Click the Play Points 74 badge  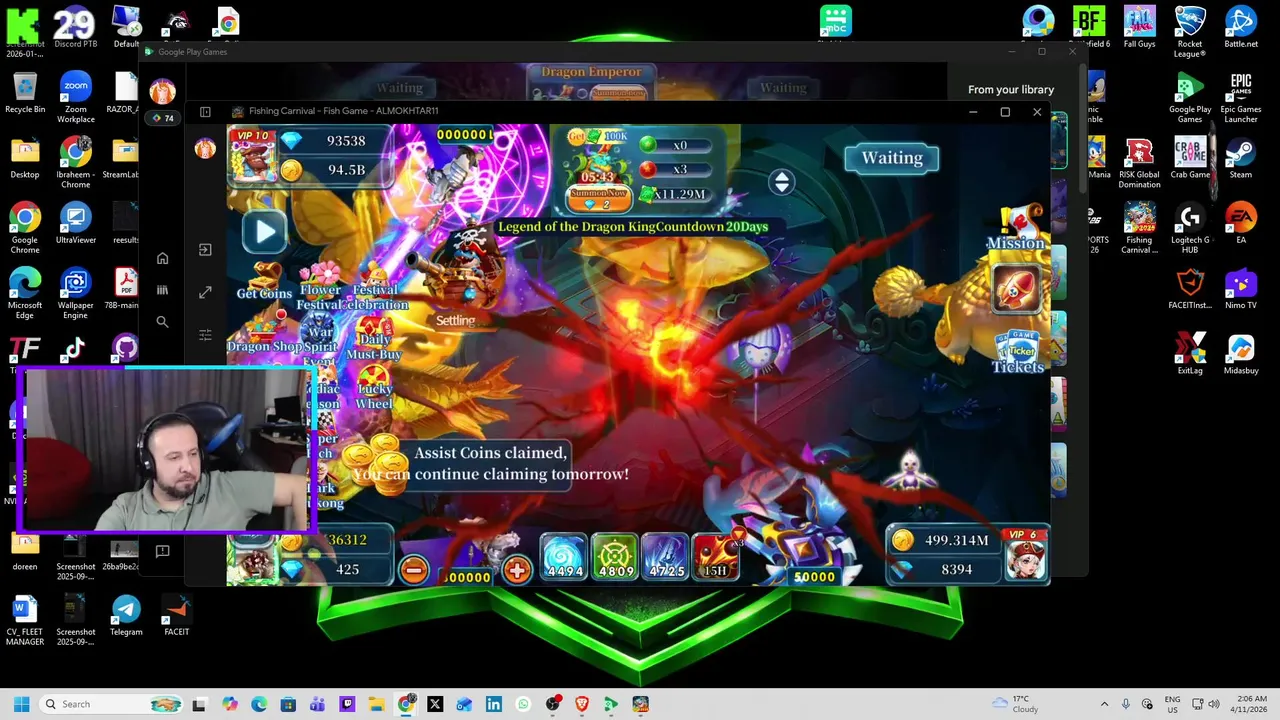(x=163, y=118)
